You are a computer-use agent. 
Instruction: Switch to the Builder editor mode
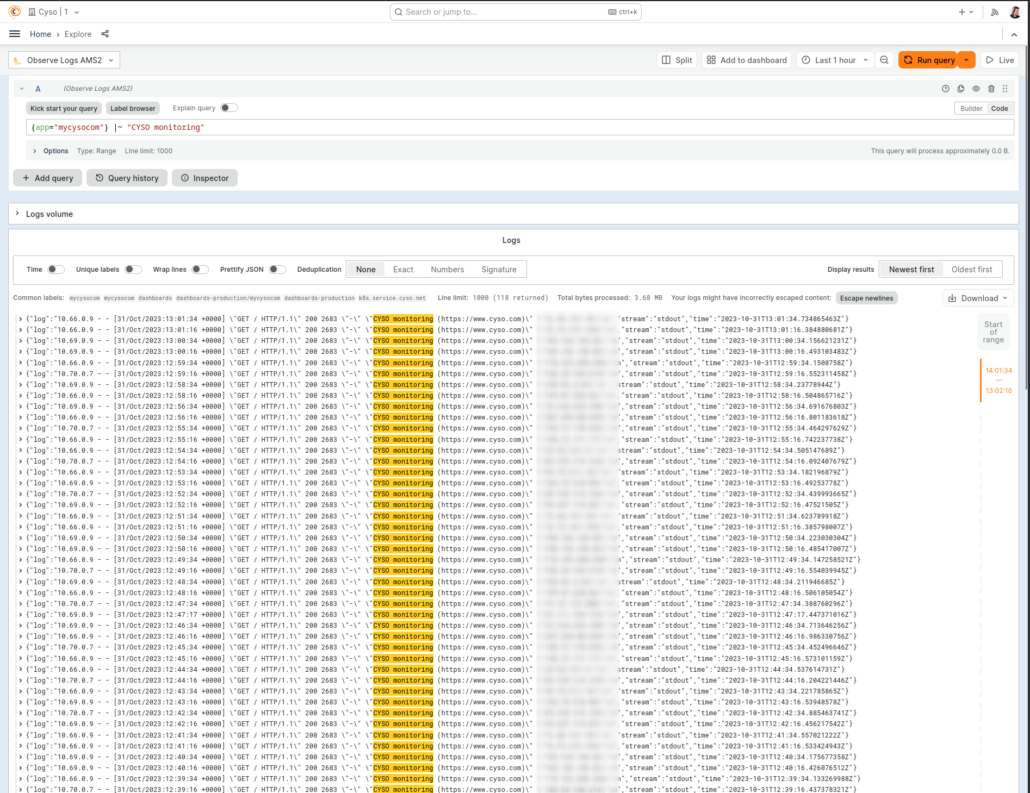(x=971, y=108)
